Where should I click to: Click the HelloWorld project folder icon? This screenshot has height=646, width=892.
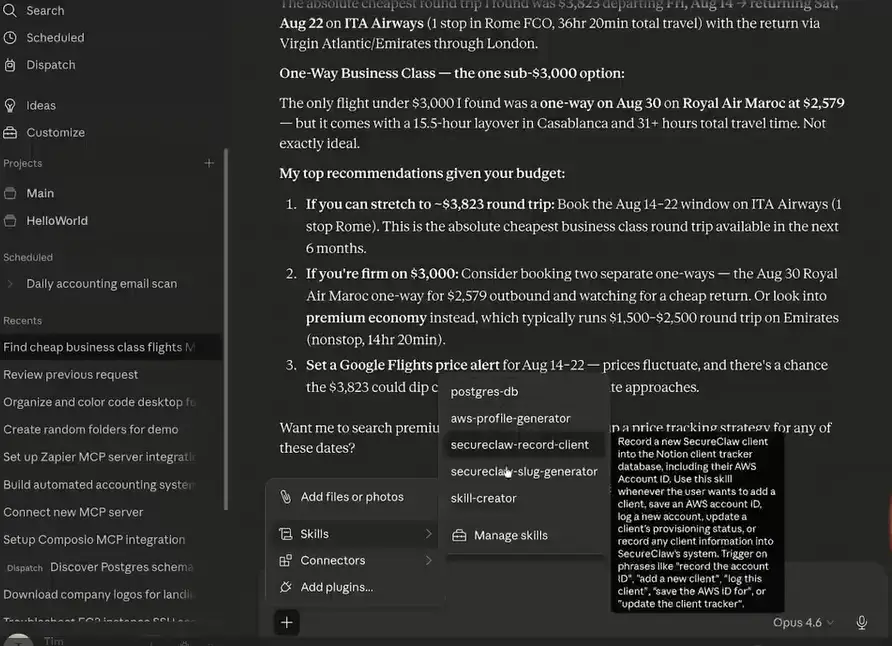pyautogui.click(x=10, y=221)
